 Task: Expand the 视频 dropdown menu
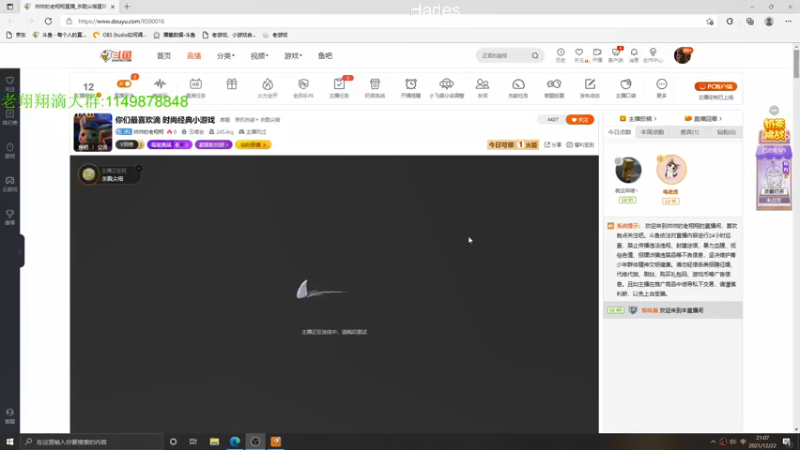point(259,56)
